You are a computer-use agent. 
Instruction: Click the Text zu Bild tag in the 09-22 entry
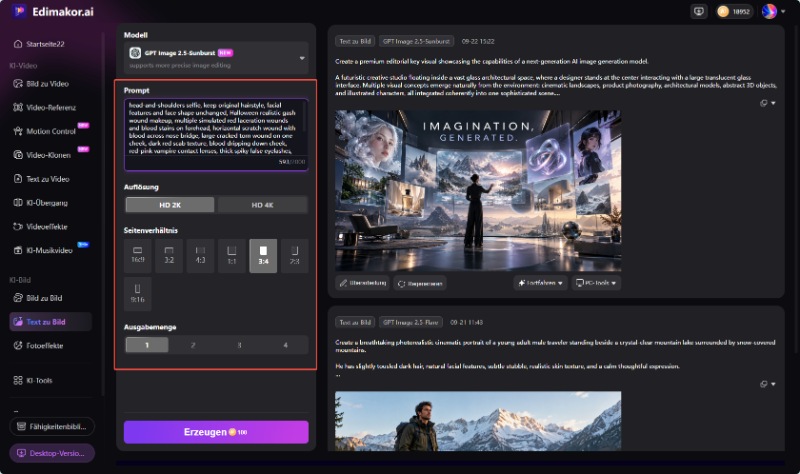tap(355, 41)
